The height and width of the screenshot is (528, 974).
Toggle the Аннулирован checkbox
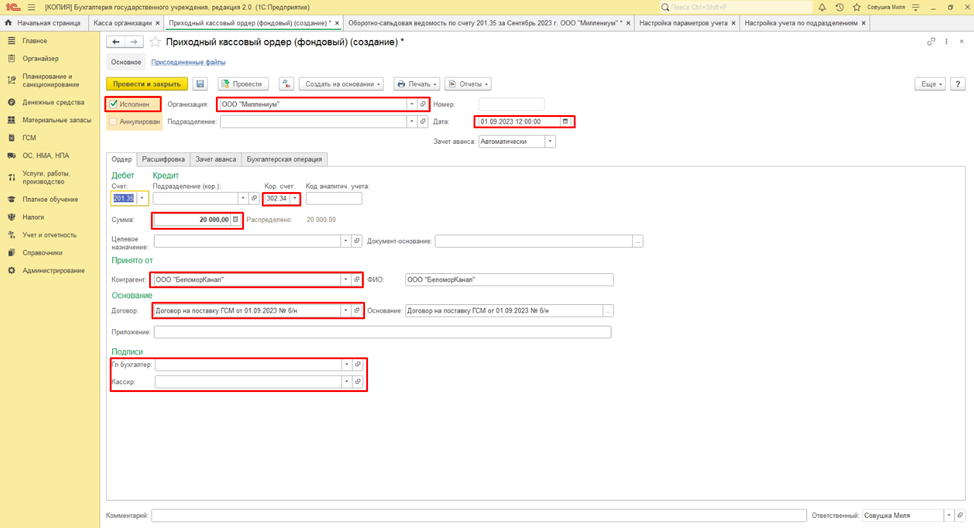[113, 122]
